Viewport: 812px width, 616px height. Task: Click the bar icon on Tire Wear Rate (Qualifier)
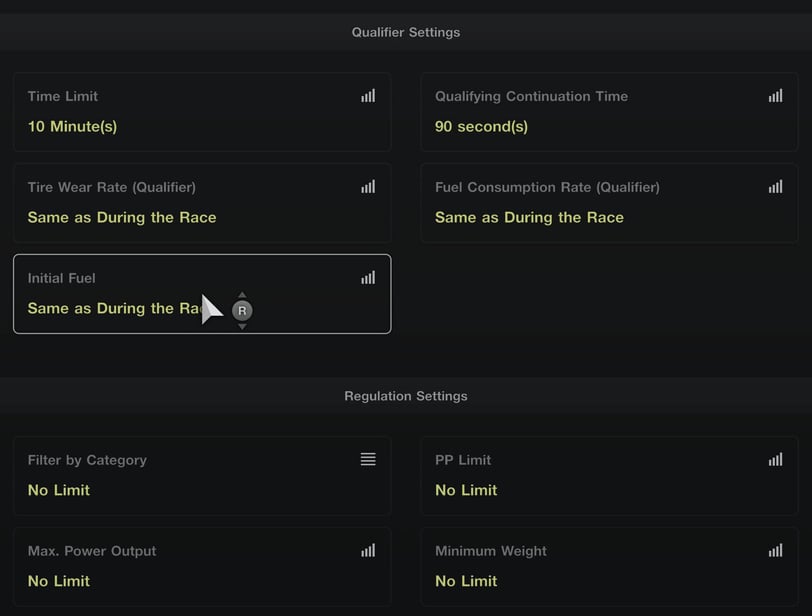368,187
